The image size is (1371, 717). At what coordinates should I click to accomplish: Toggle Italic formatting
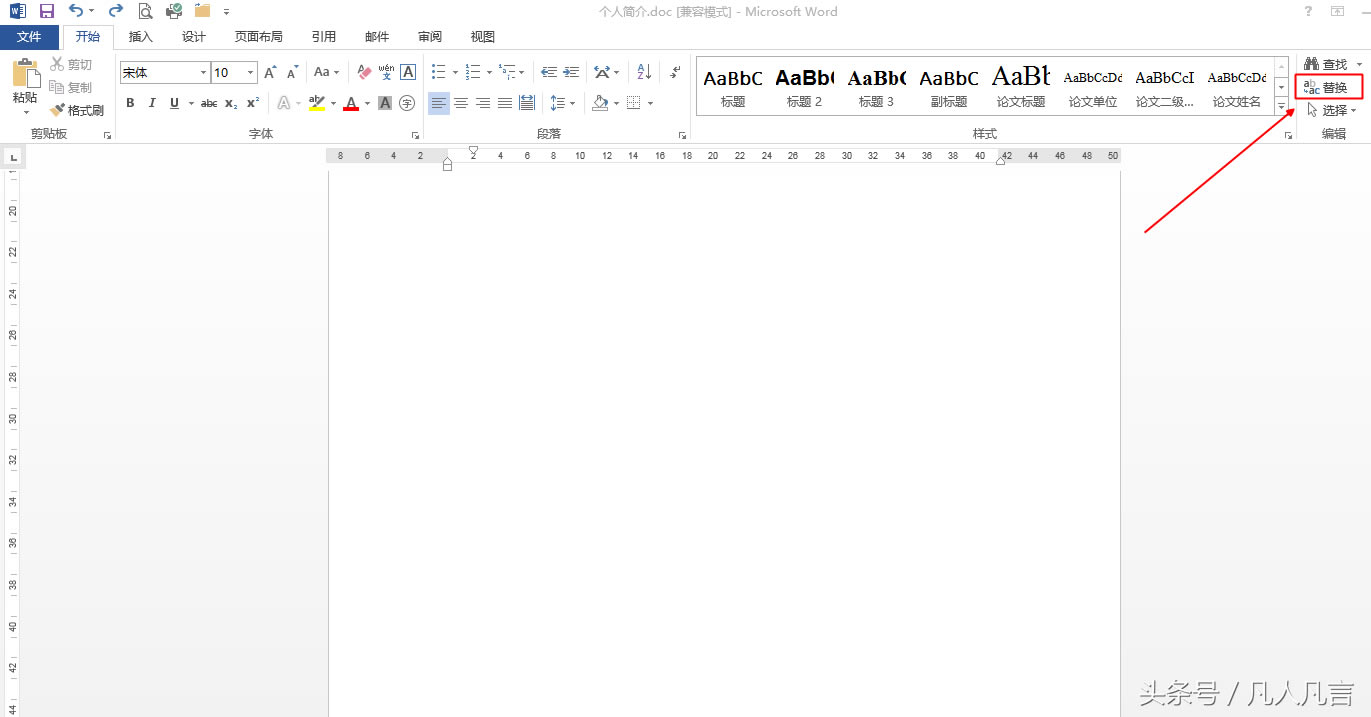(x=152, y=103)
